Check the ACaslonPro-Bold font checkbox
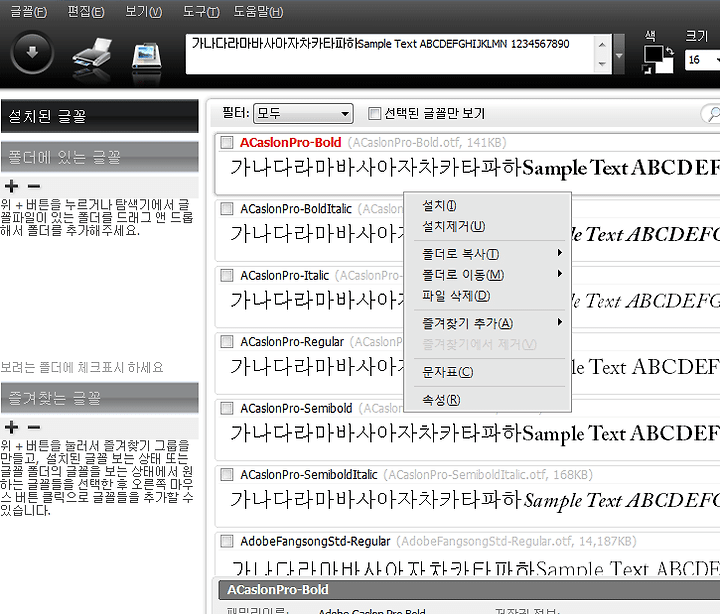The image size is (720, 614). click(x=227, y=142)
